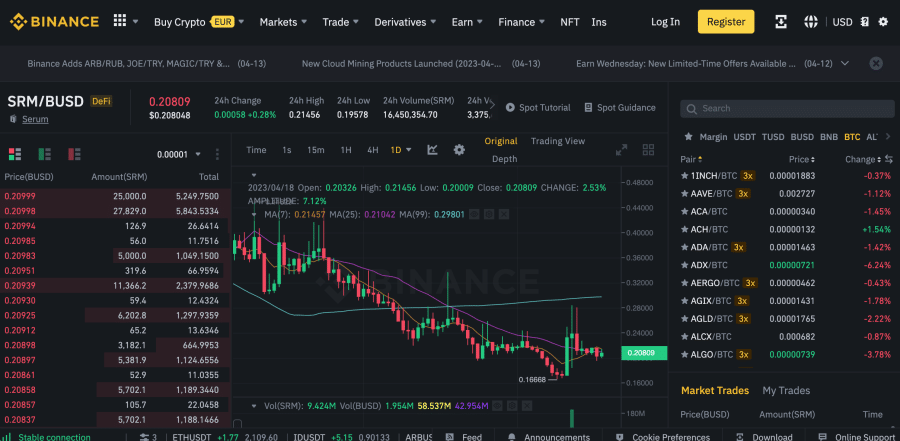The image size is (900, 441).
Task: Open chart technical indicators icon
Action: click(x=433, y=150)
